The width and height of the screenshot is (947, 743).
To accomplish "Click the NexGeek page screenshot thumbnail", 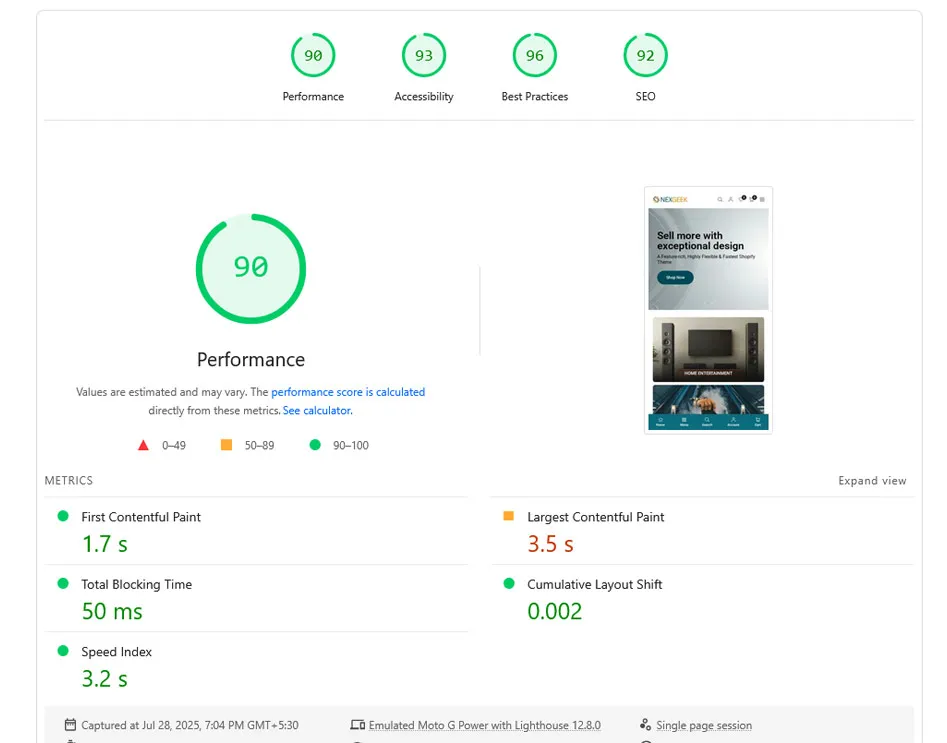I will click(708, 310).
